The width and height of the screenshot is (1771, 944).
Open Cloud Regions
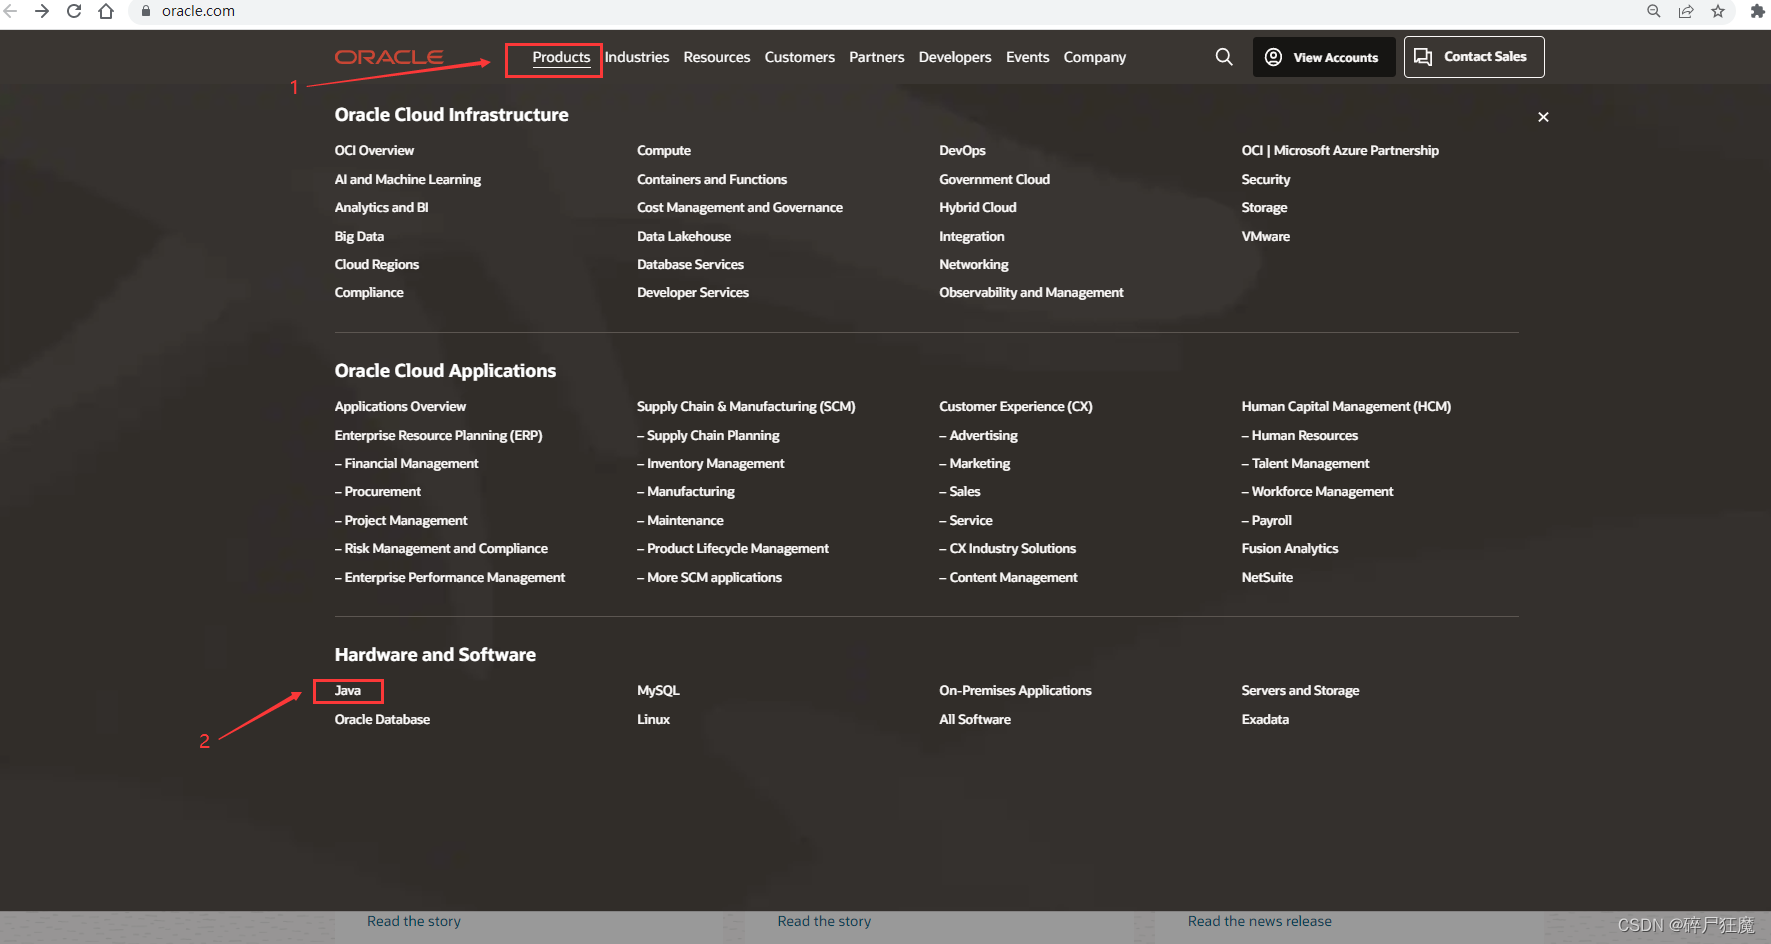377,264
